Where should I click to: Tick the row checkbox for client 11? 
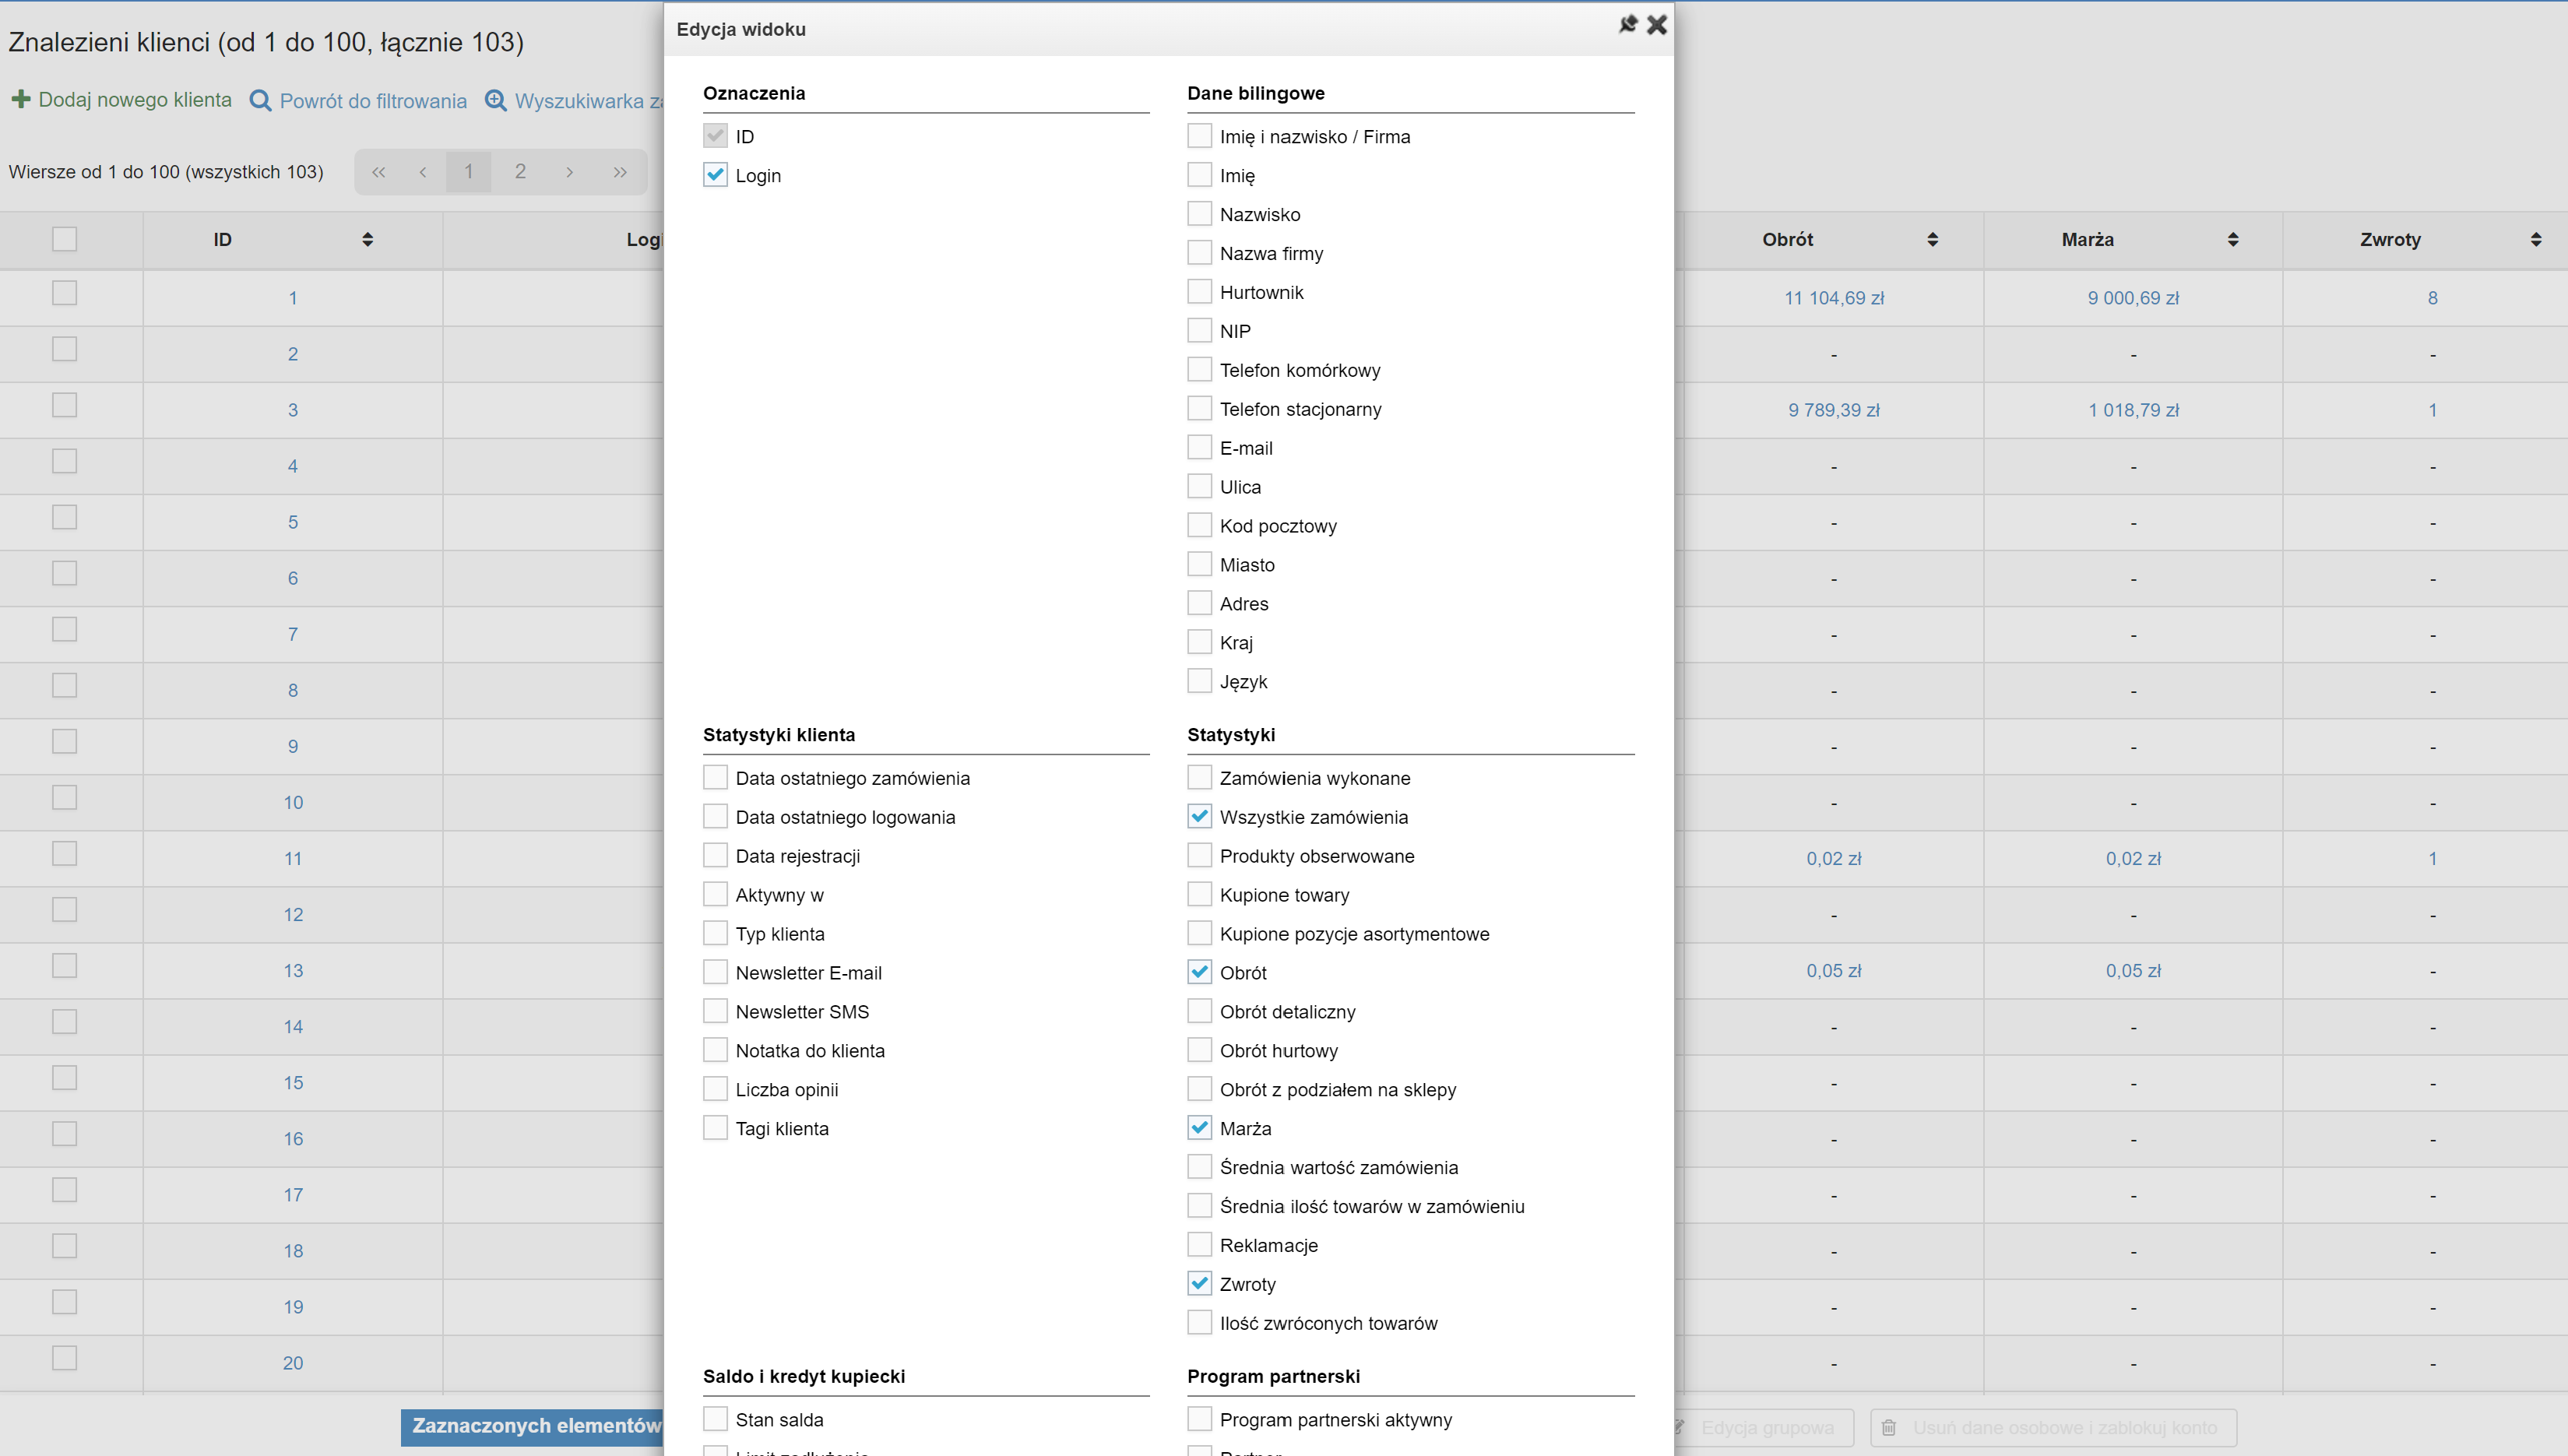click(64, 853)
